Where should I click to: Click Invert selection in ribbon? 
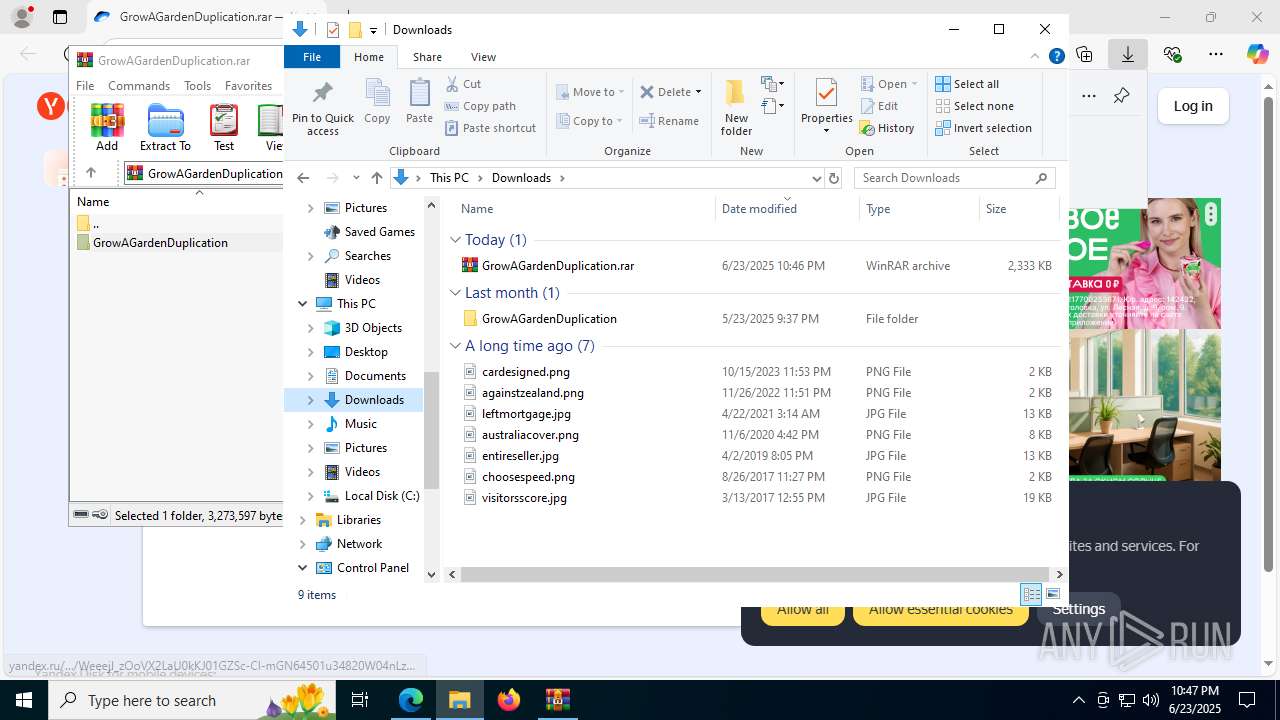984,128
